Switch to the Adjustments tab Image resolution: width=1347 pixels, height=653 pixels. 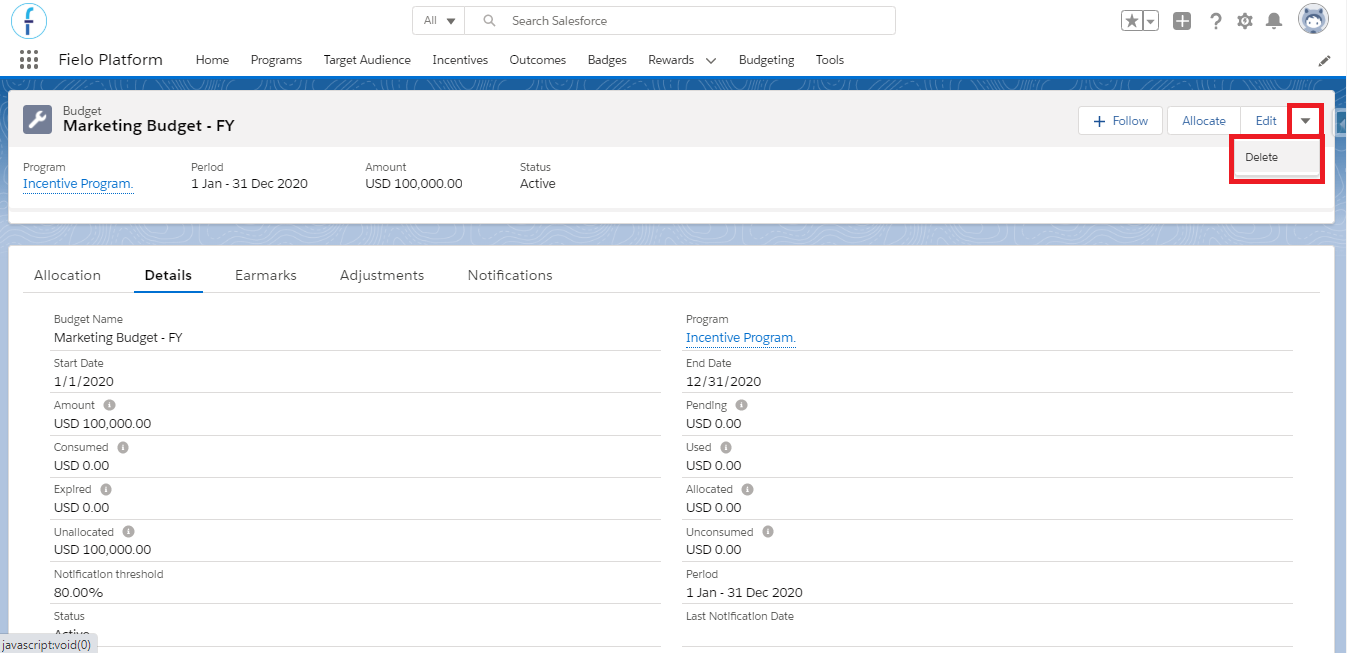382,275
